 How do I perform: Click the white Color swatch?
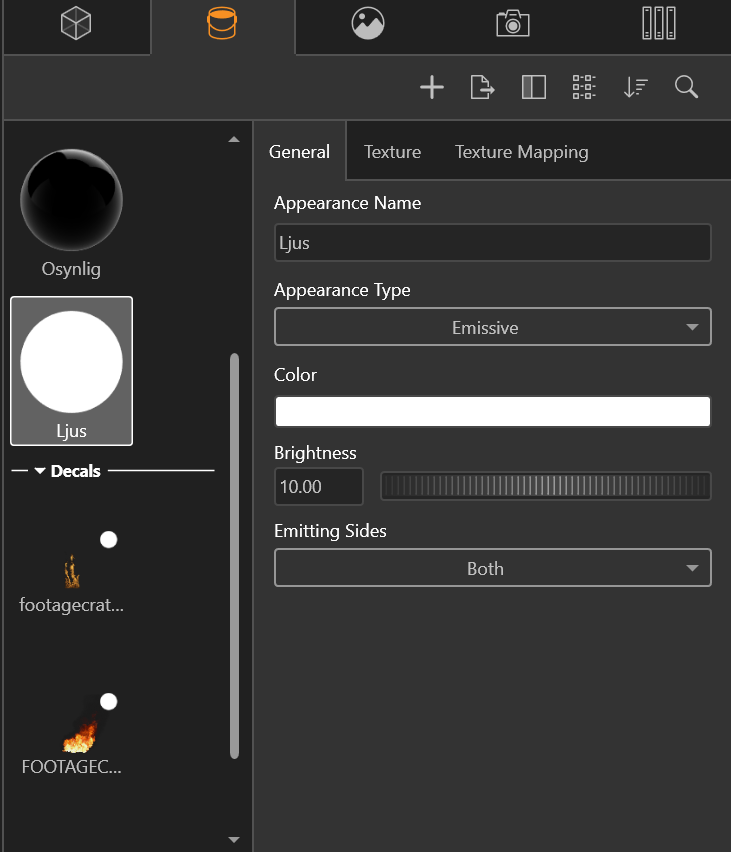(x=492, y=411)
